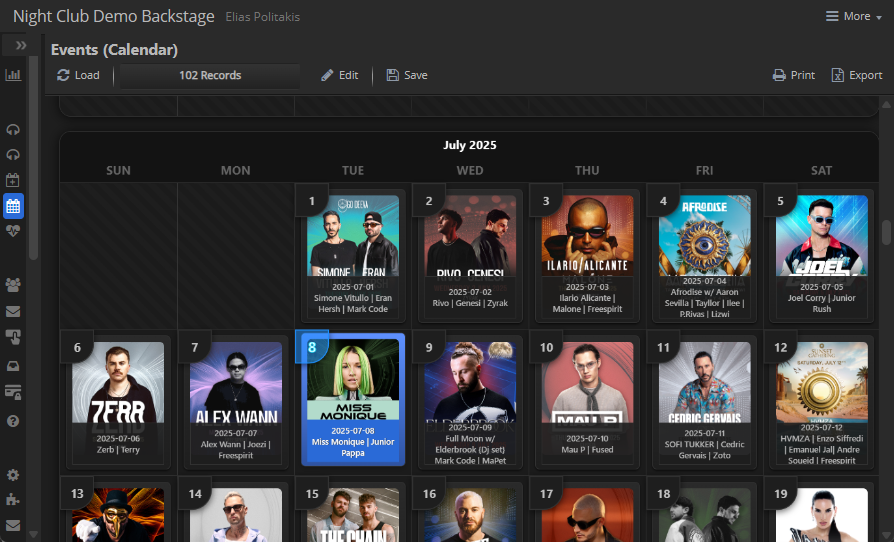
Task: Click the Edit toolbar button
Action: 339,75
